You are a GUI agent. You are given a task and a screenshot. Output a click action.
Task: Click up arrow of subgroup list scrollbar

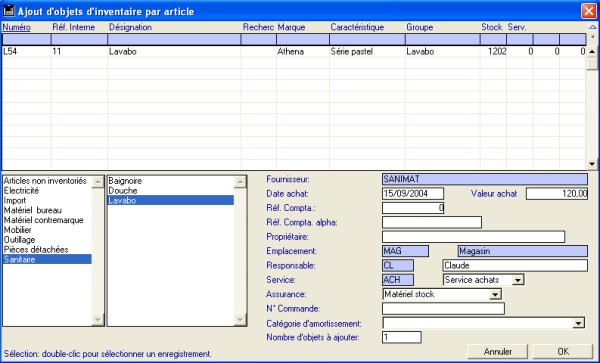click(240, 182)
